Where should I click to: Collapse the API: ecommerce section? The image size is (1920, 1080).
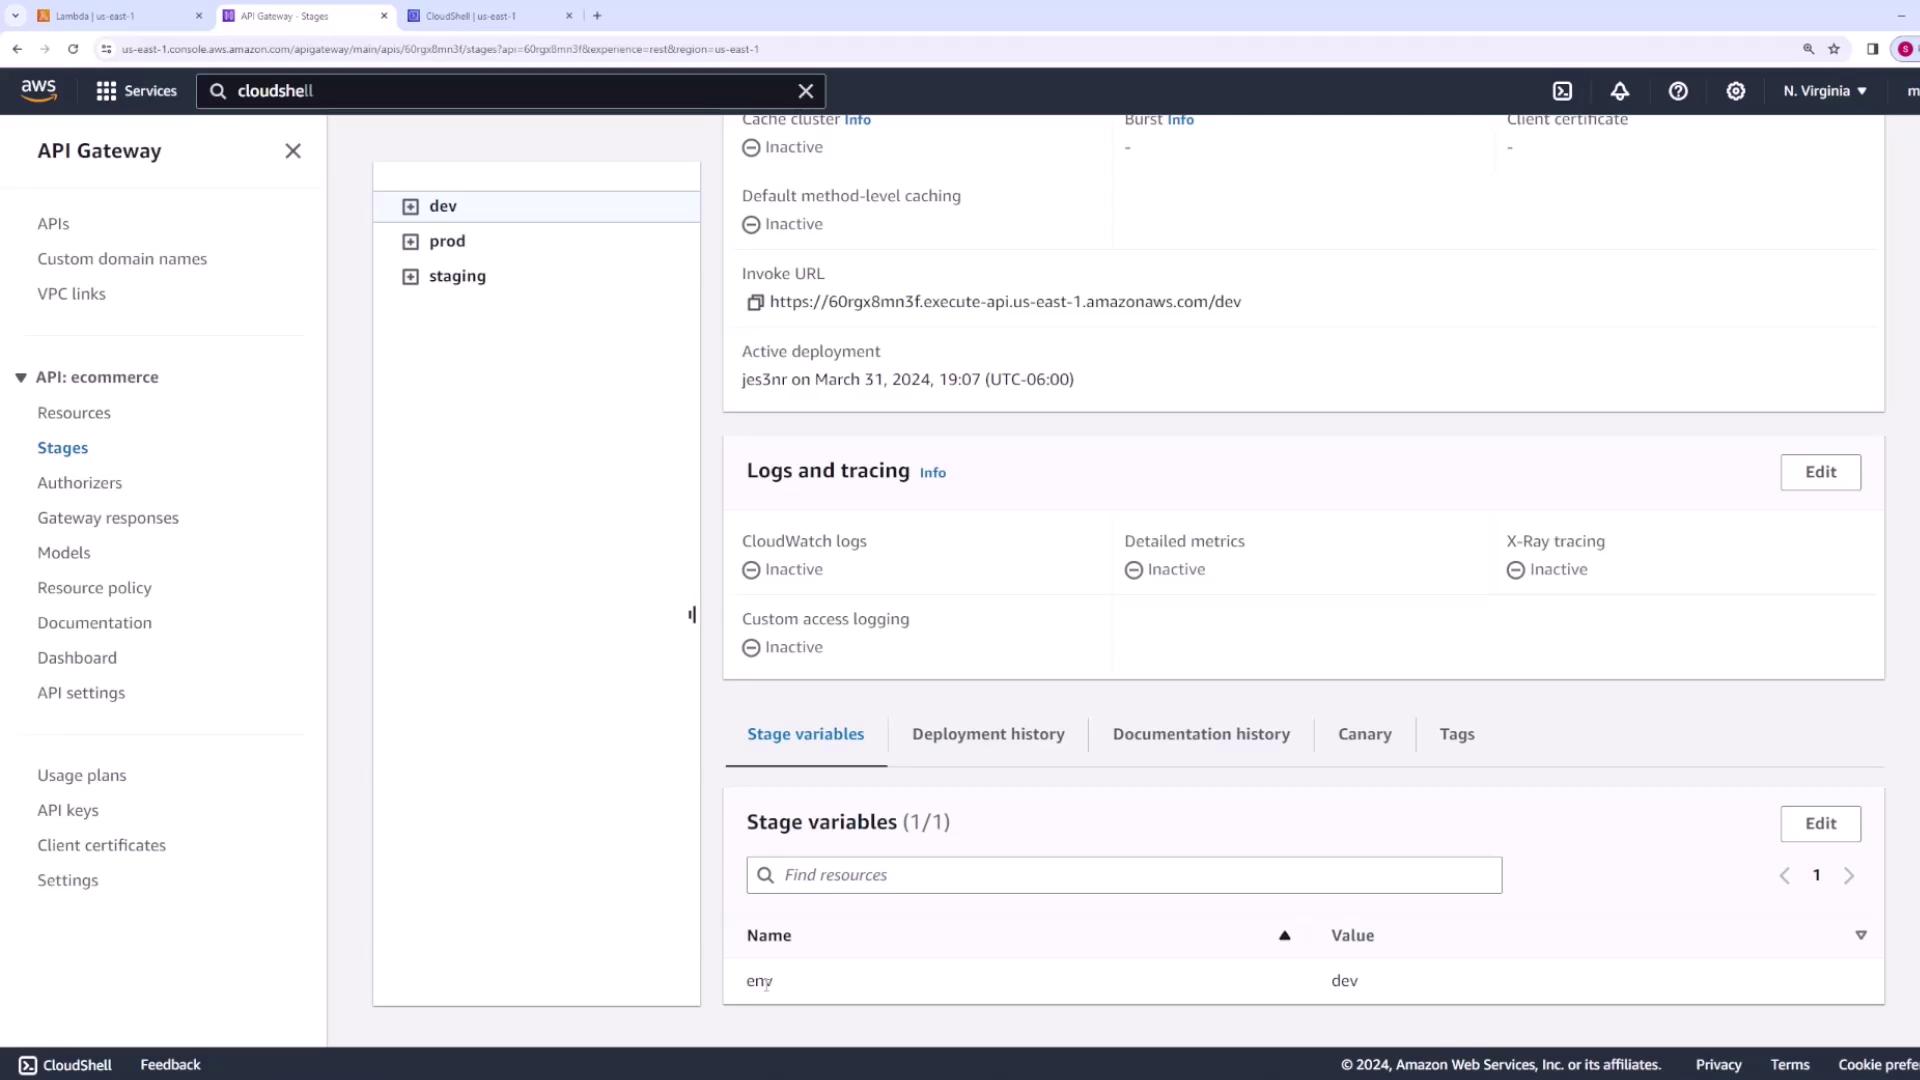click(21, 378)
